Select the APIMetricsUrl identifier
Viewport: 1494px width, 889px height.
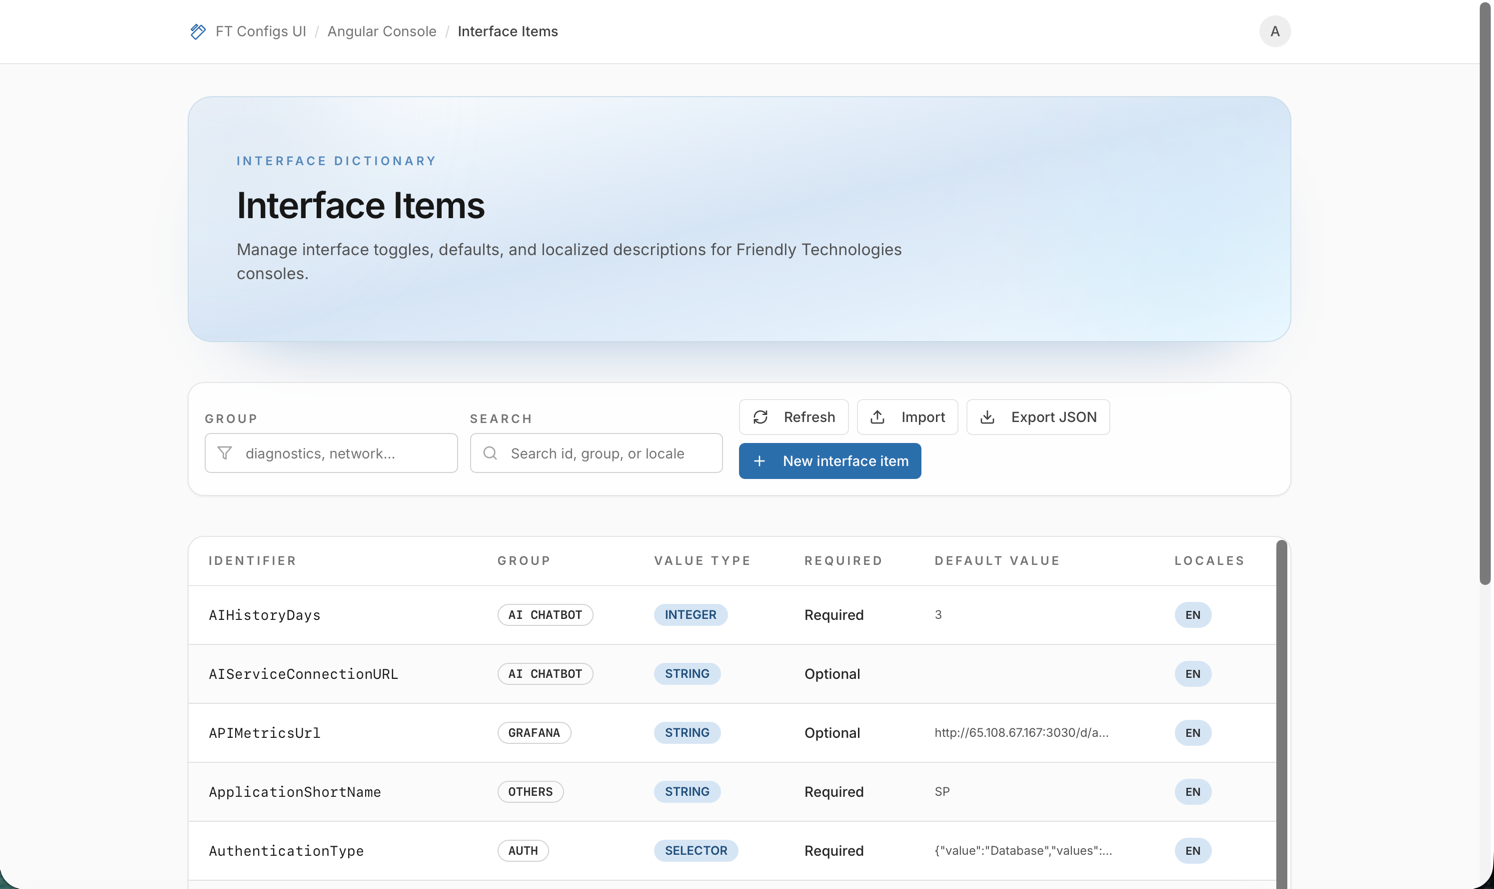click(x=265, y=733)
